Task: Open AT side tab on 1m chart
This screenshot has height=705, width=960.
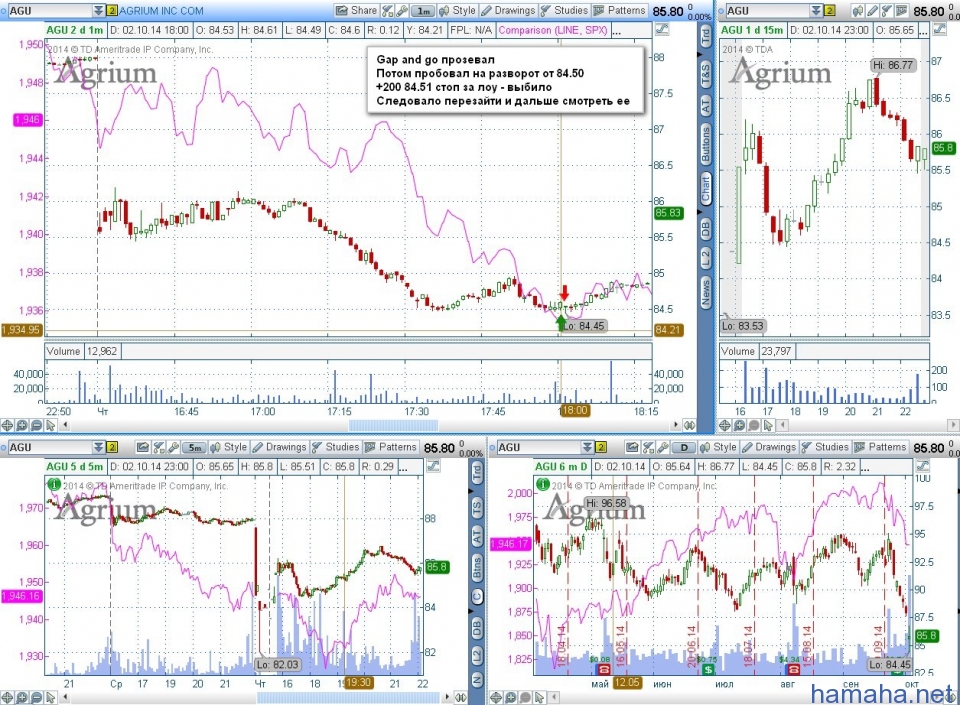Action: tap(705, 105)
